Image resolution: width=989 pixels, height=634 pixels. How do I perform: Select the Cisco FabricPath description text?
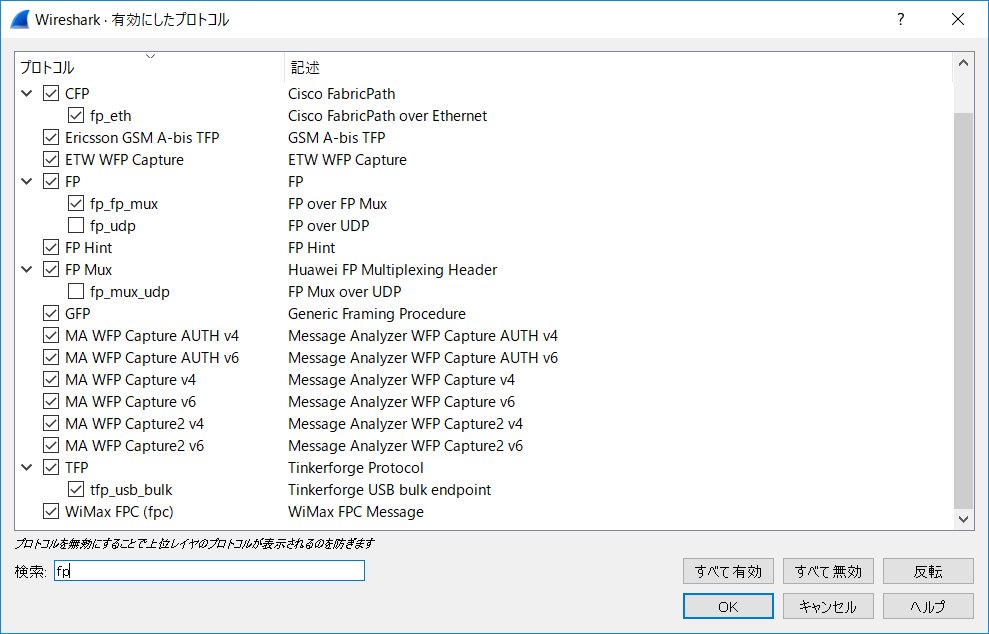[341, 93]
